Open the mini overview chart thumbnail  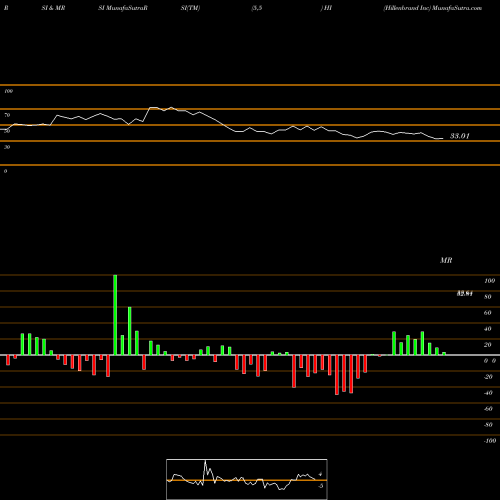247,479
